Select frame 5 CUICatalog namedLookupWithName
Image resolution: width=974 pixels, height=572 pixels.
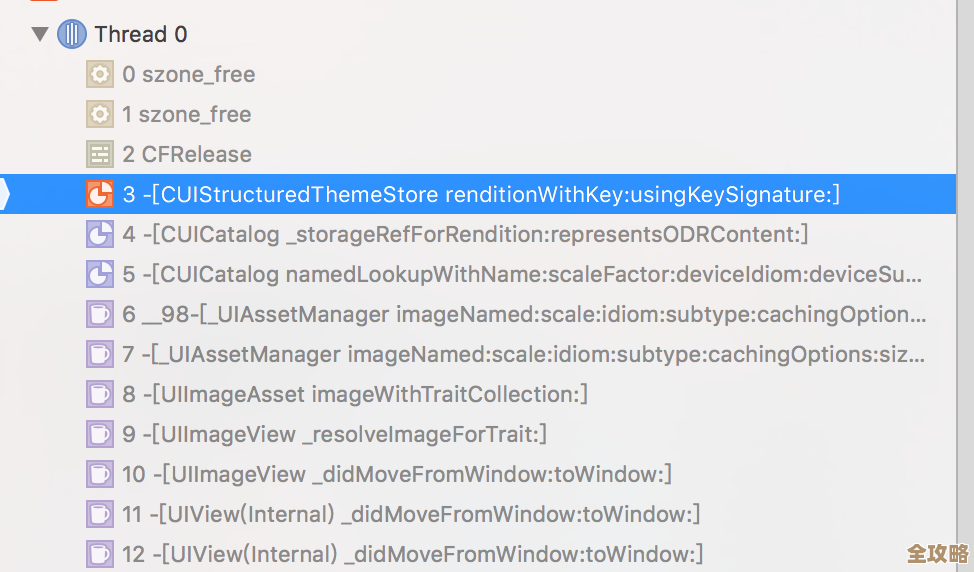[x=522, y=274]
